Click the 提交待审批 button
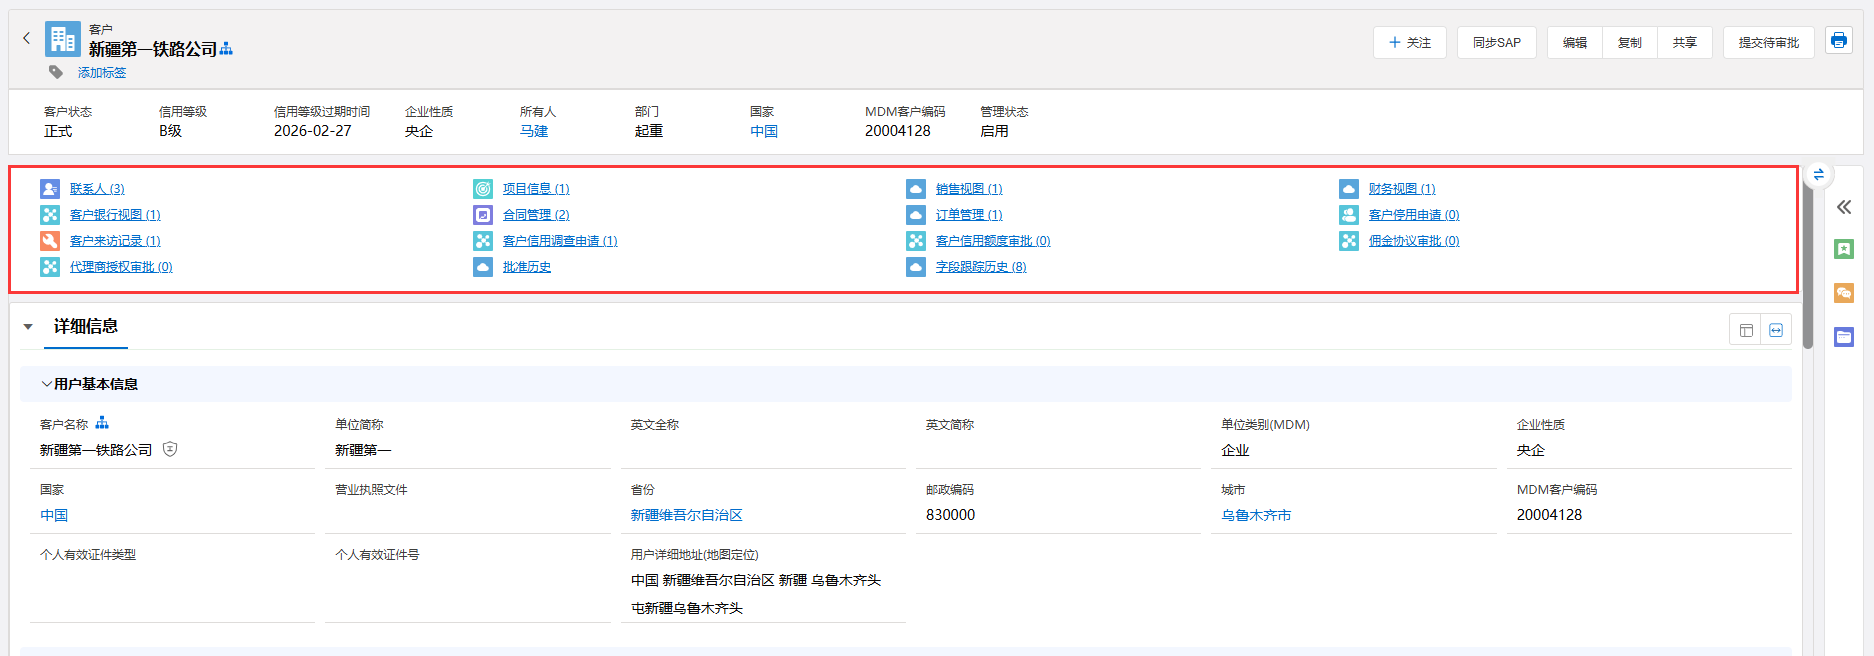Image resolution: width=1874 pixels, height=656 pixels. point(1768,43)
